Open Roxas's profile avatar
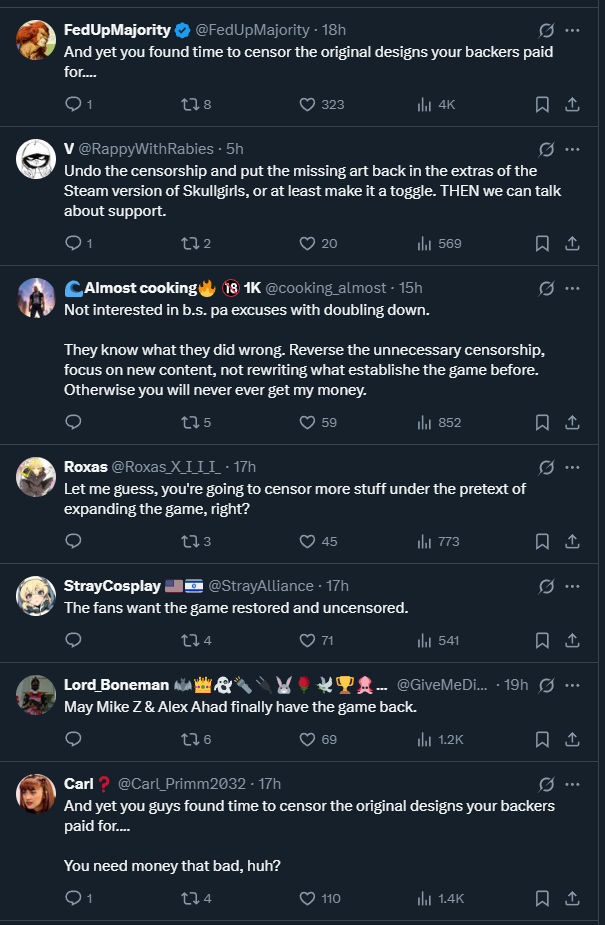This screenshot has width=605, height=925. tap(36, 476)
